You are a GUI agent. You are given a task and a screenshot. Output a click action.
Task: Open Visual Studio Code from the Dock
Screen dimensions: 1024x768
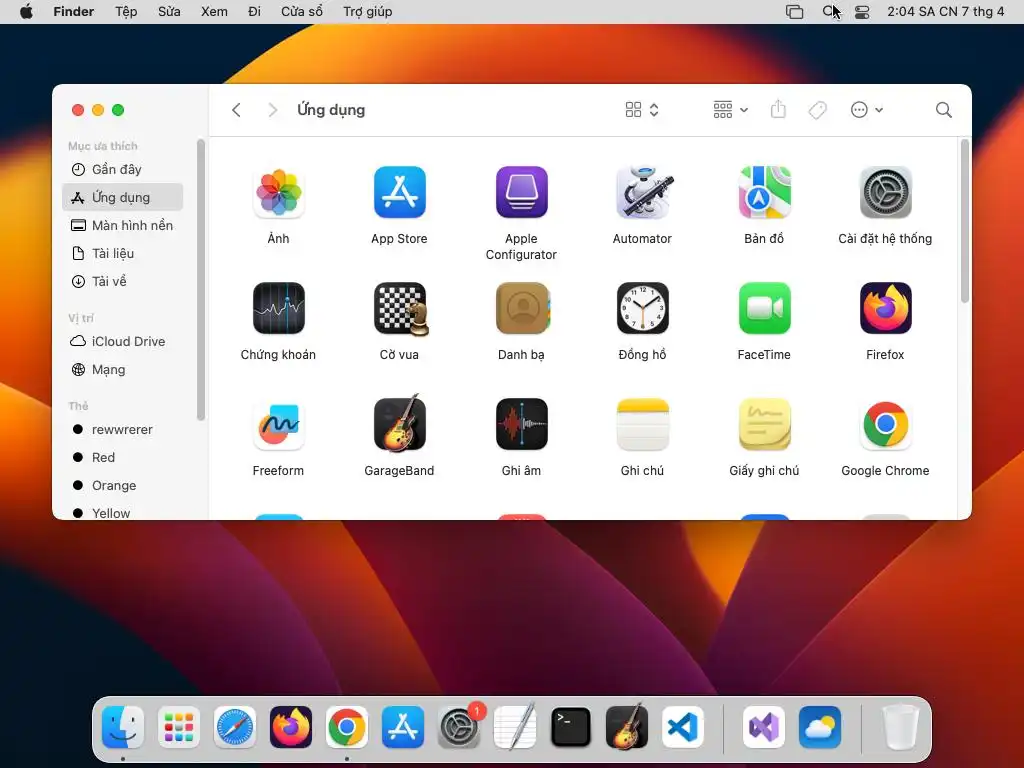[682, 727]
